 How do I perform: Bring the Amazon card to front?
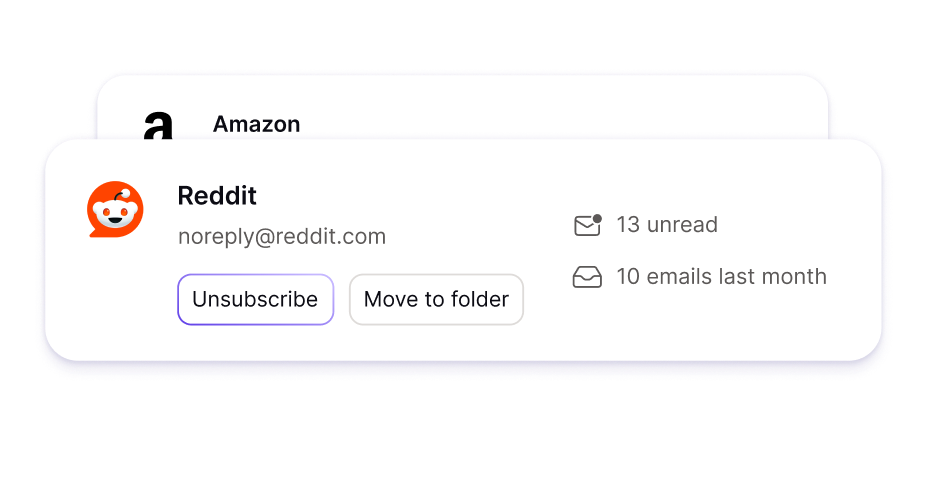462,107
